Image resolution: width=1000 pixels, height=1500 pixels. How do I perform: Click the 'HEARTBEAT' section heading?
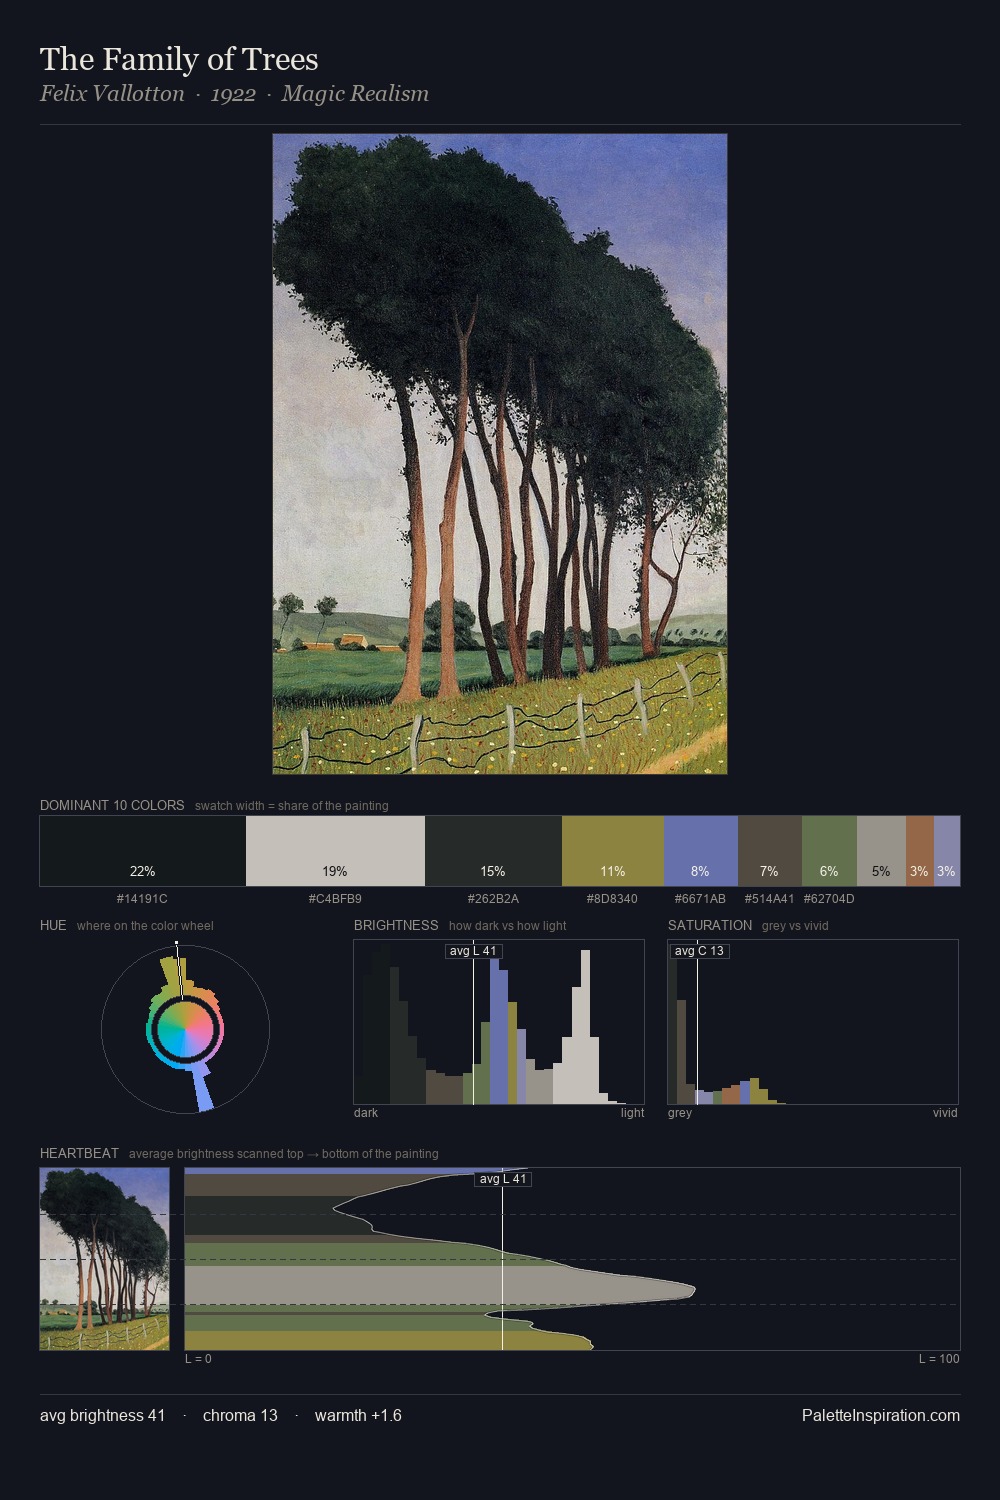(79, 1153)
